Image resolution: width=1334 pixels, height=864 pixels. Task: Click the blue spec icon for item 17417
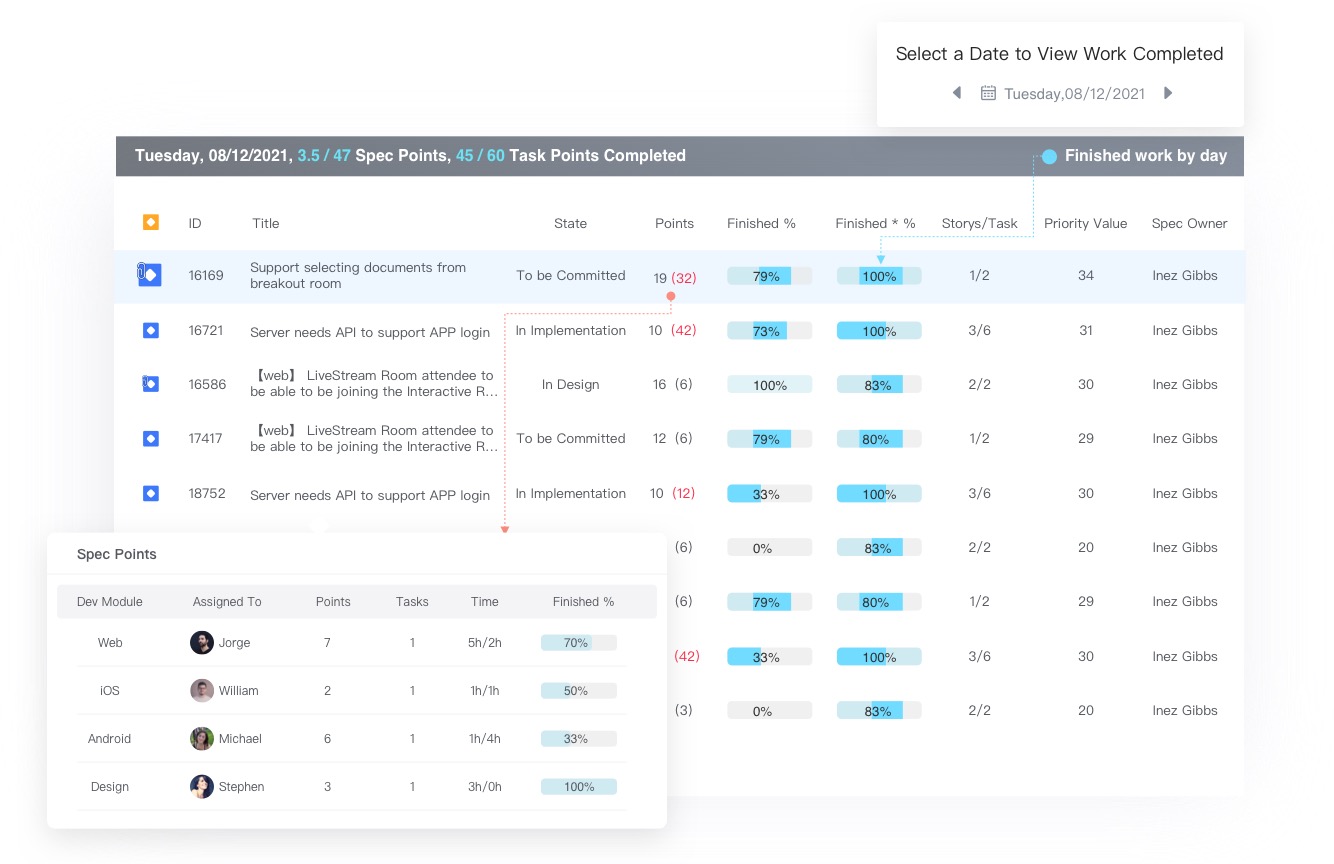click(x=150, y=438)
